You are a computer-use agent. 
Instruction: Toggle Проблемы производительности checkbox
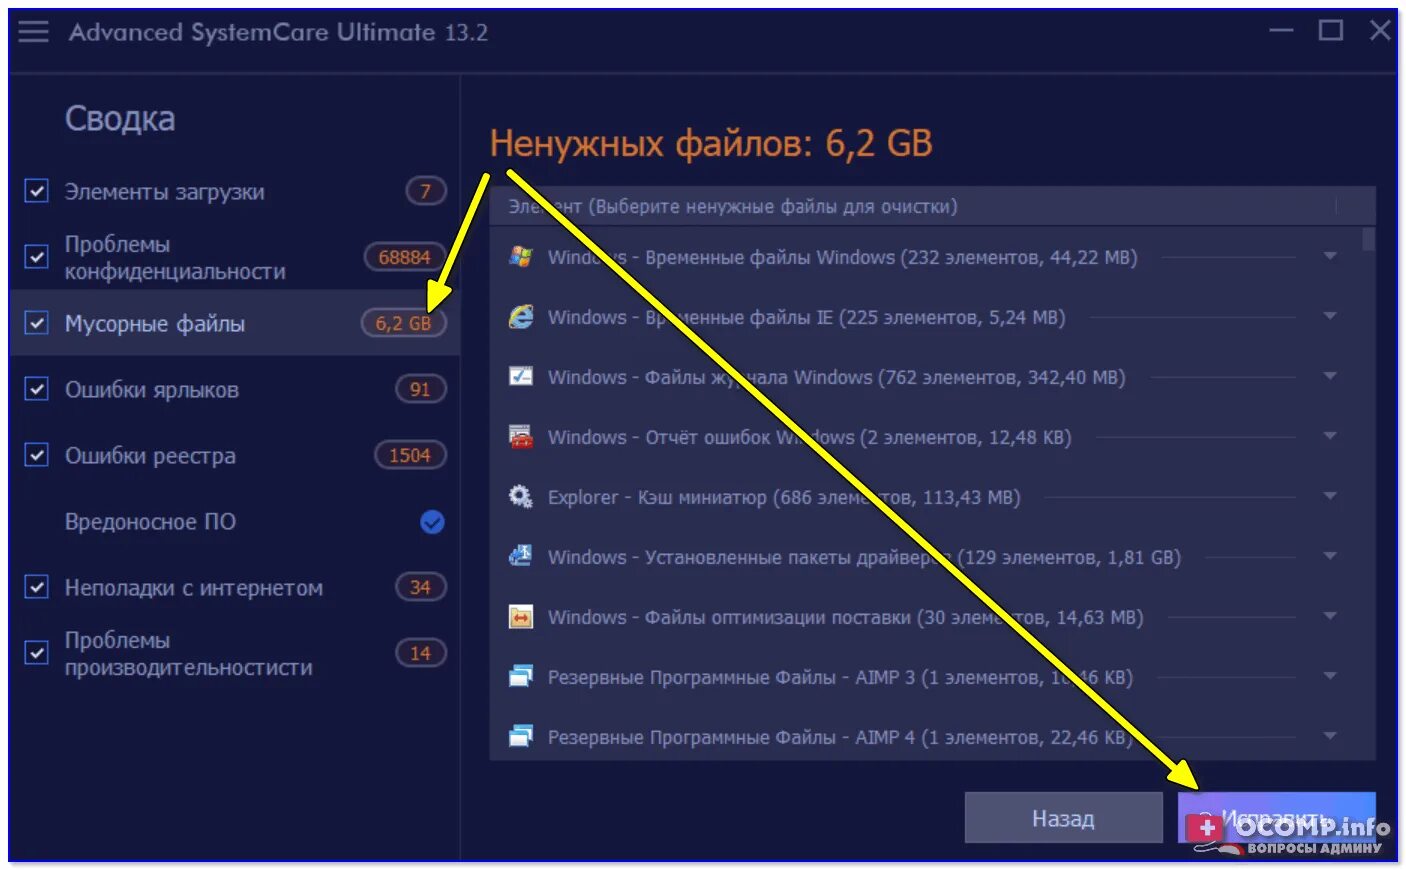tap(36, 653)
